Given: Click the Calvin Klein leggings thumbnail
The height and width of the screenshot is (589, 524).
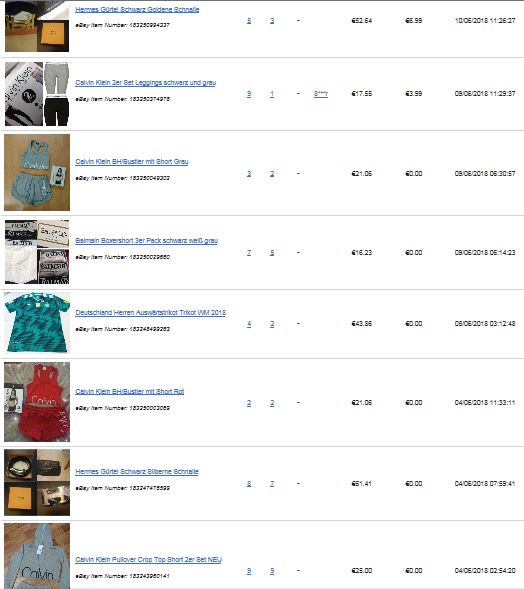Looking at the screenshot, I should coord(37,94).
